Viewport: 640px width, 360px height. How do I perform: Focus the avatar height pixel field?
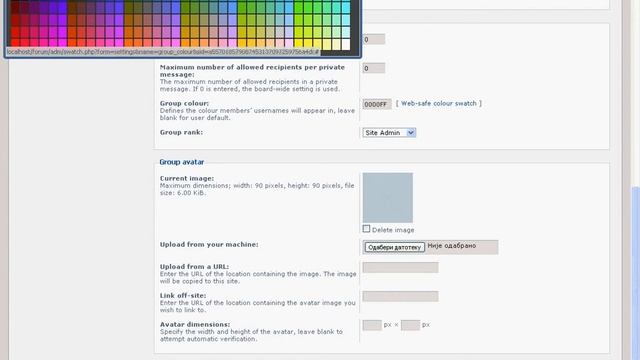click(x=410, y=325)
